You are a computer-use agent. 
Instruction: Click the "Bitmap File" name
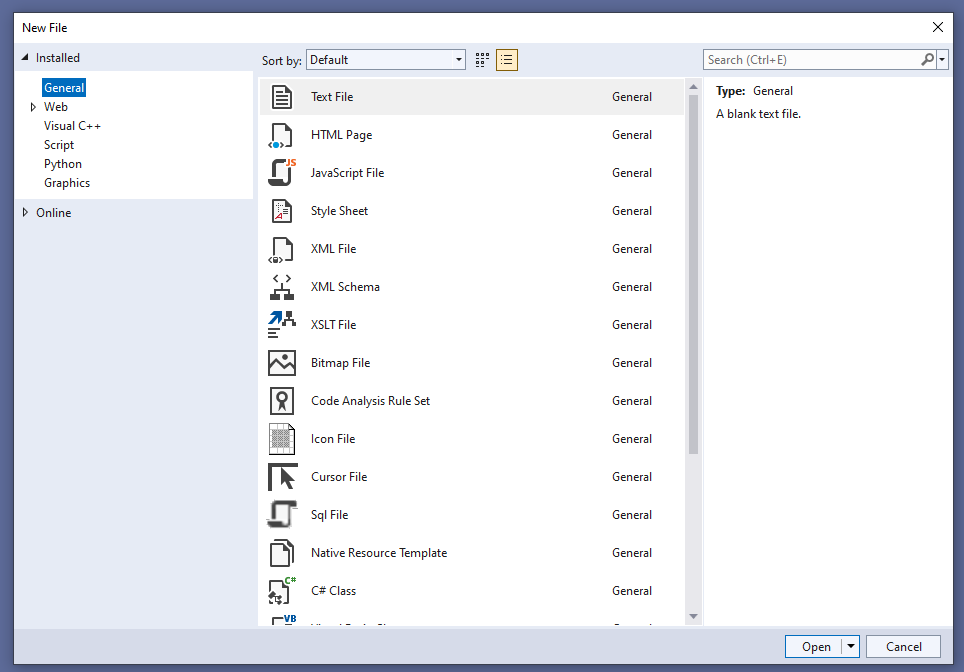tap(340, 363)
